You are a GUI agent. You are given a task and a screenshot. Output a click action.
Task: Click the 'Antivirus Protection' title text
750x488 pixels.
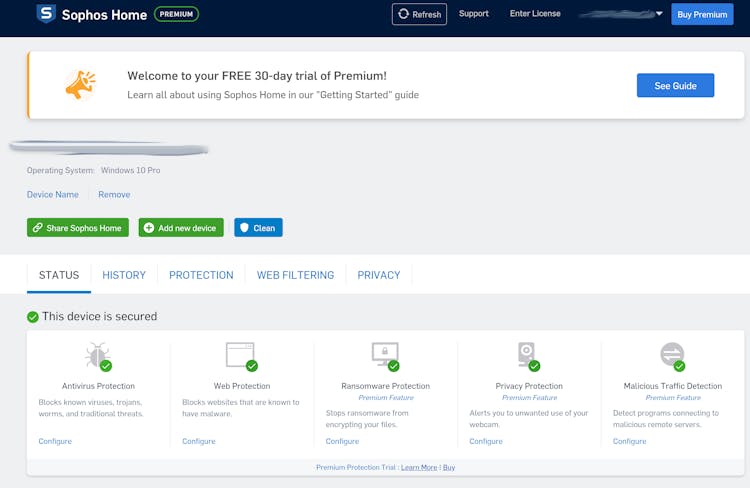[98, 386]
